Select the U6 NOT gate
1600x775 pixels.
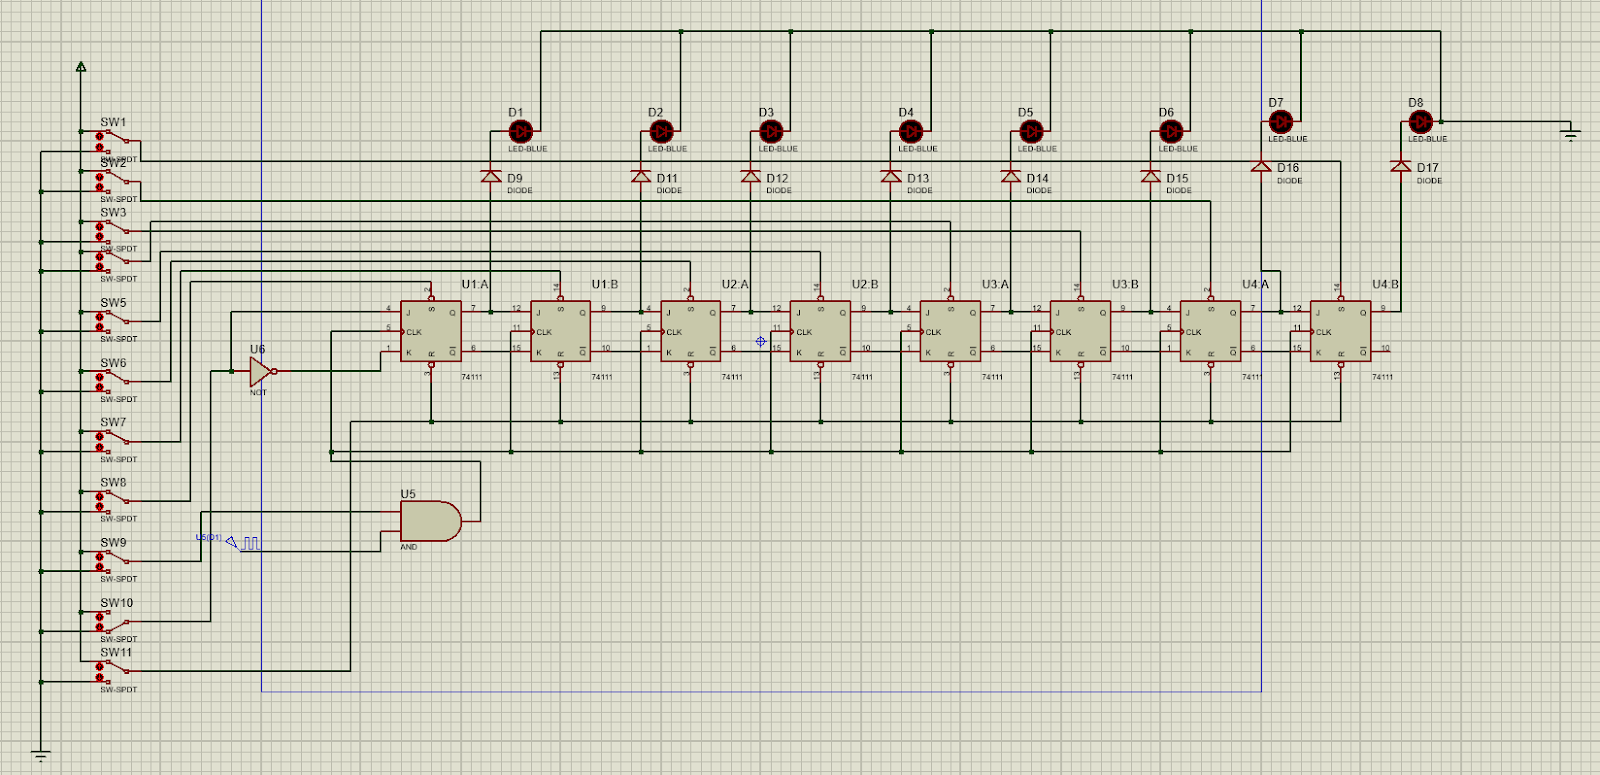click(x=262, y=371)
